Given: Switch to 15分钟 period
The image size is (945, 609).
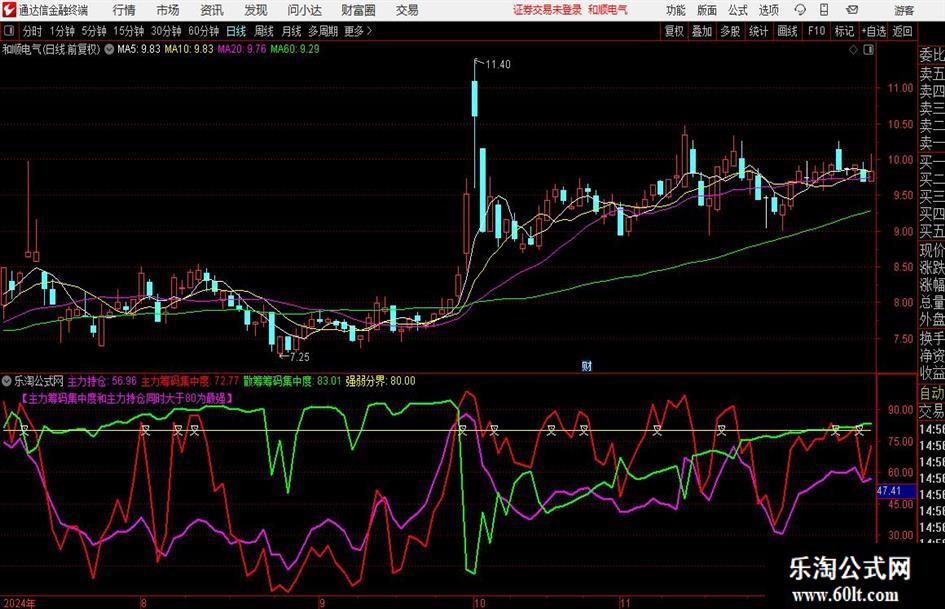Looking at the screenshot, I should click(x=128, y=31).
